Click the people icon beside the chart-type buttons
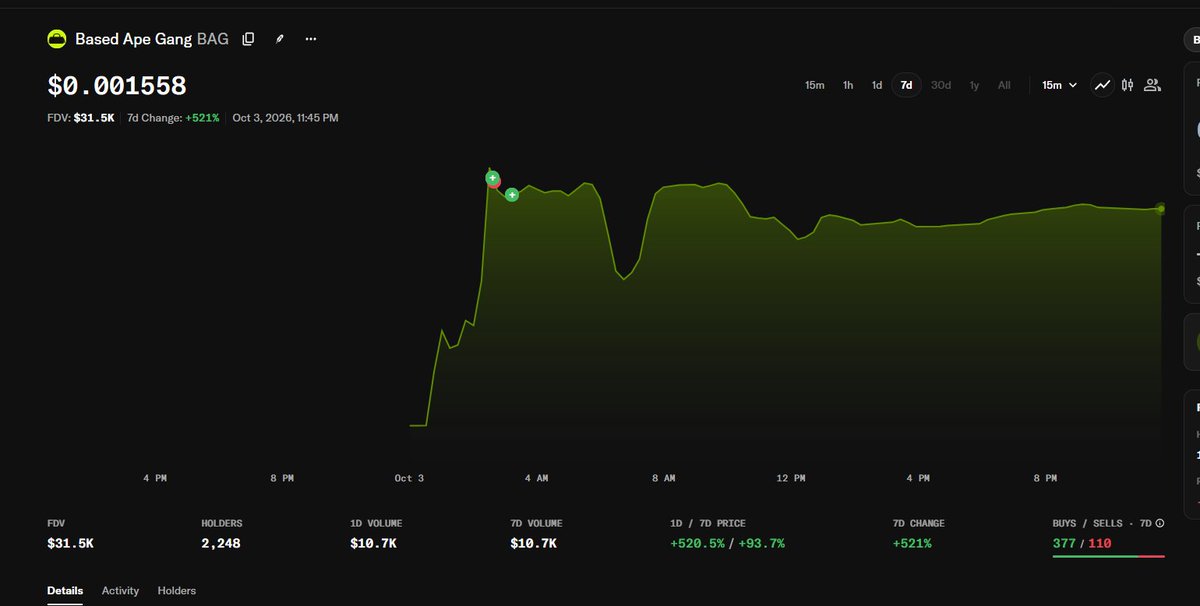The image size is (1200, 606). [x=1152, y=85]
